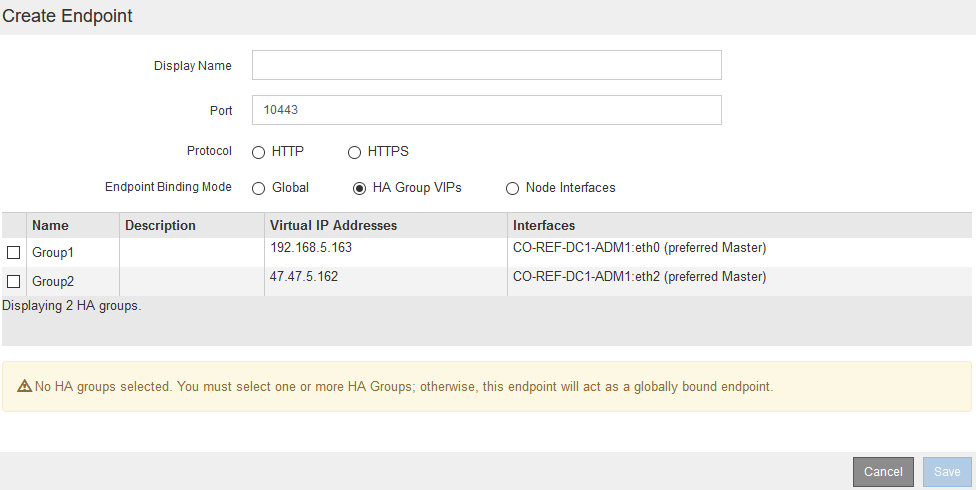Choose Node Interfaces binding mode
Screen dimensions: 976x490
[x=512, y=188]
